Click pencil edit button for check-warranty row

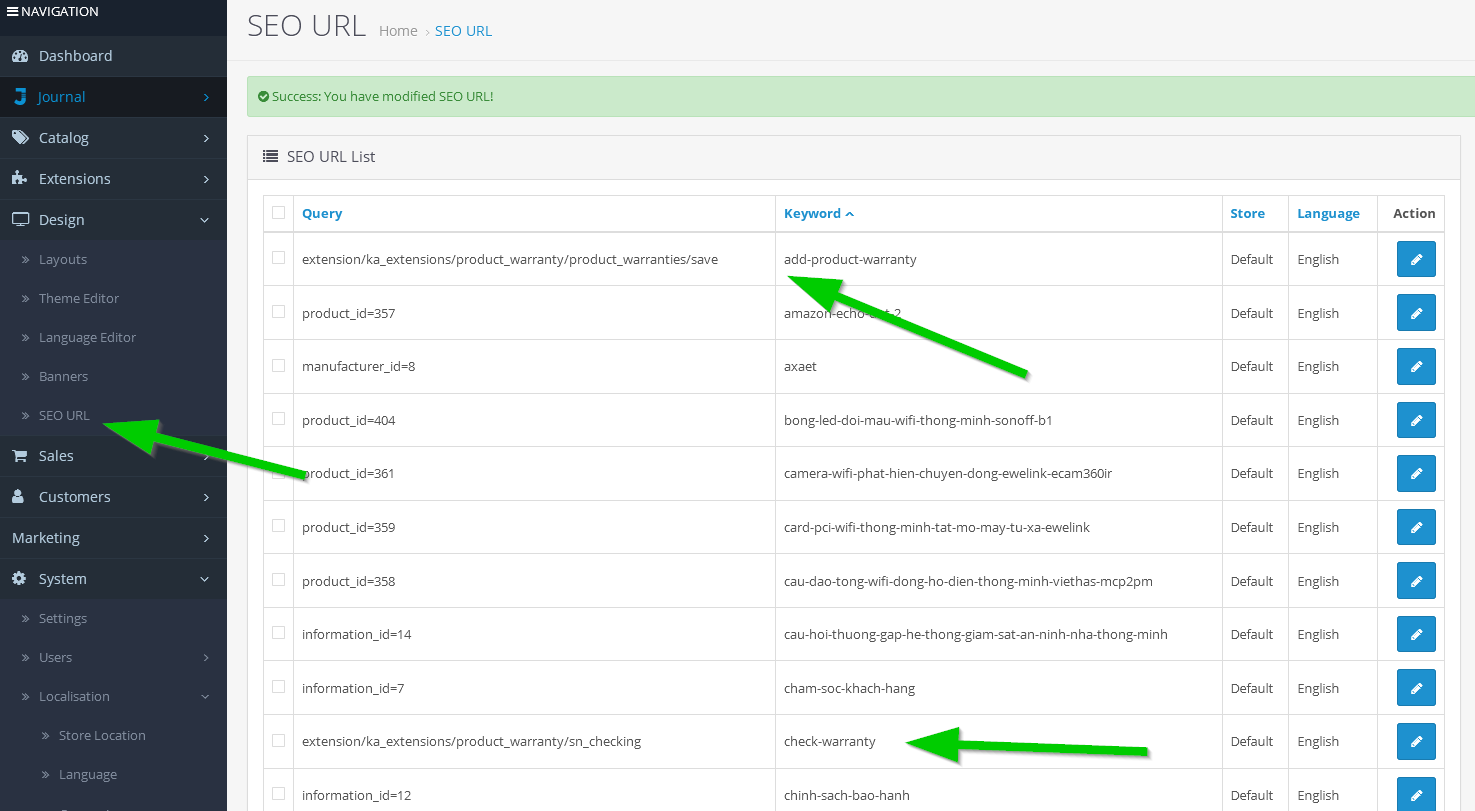tap(1415, 741)
